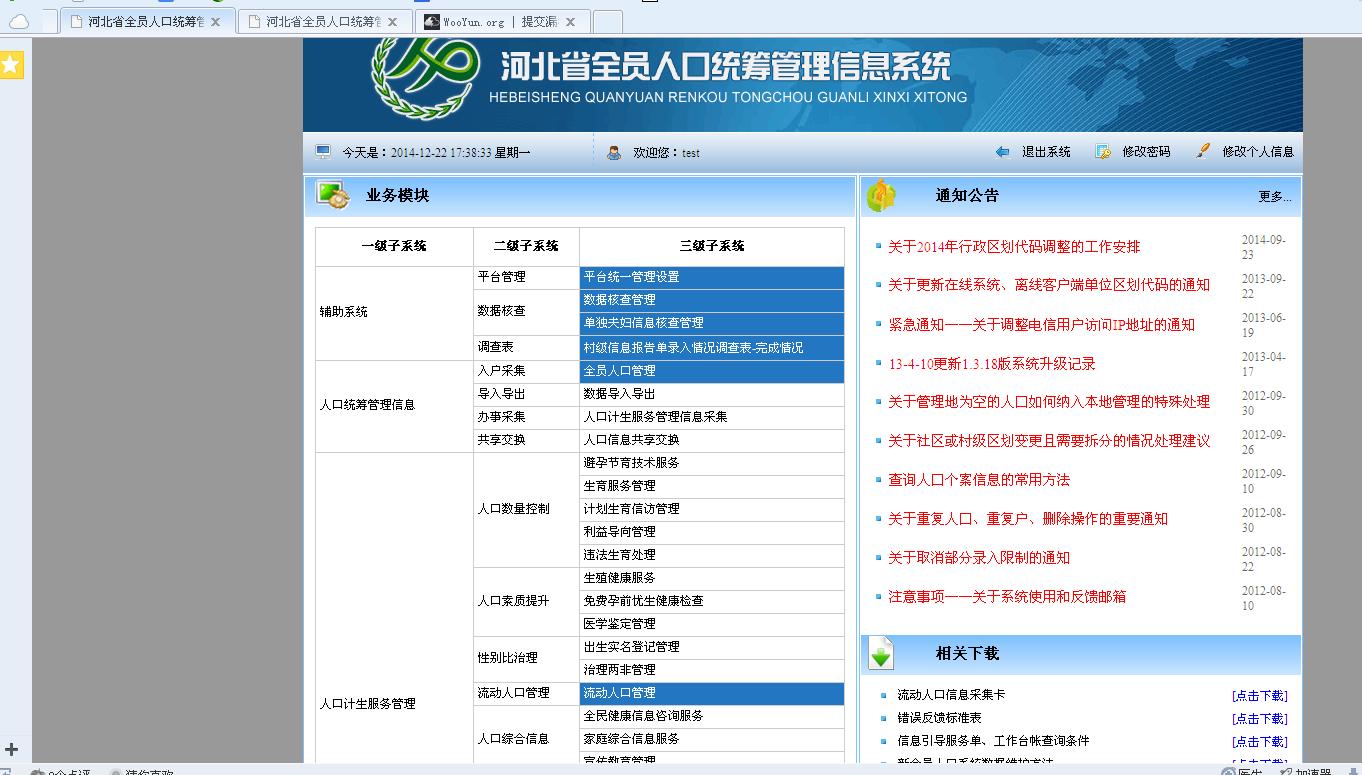1362x775 pixels.
Task: Open 流动人口管理 highlighted module
Action: pos(712,693)
